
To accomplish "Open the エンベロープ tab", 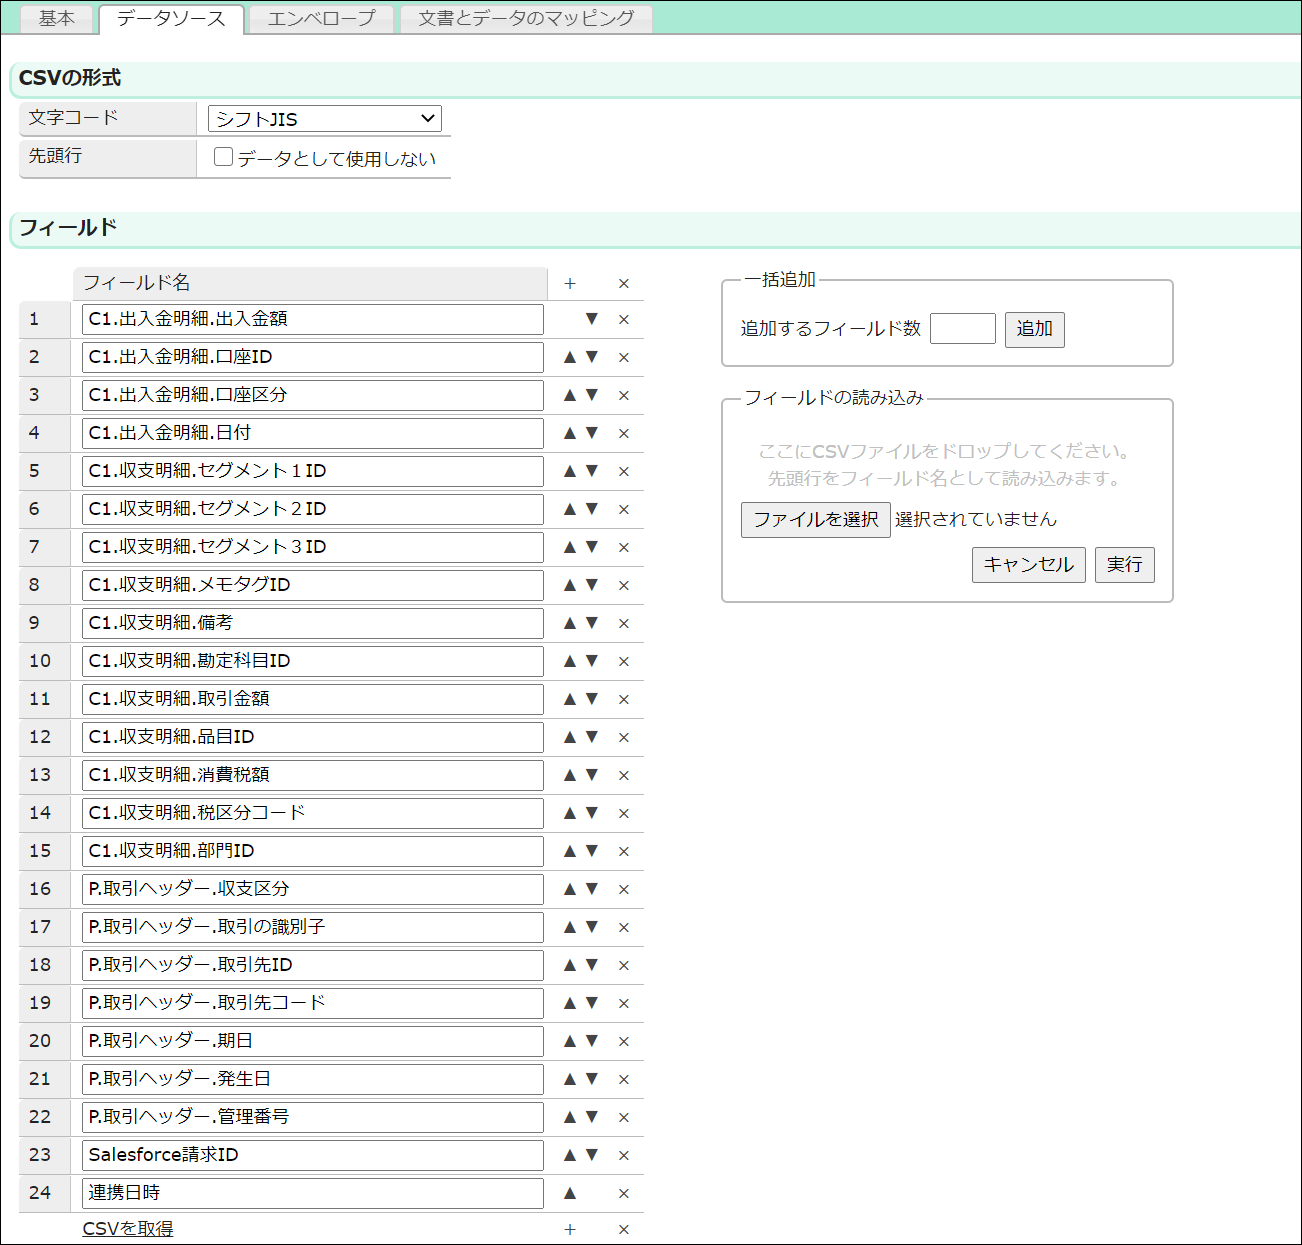I will [321, 18].
